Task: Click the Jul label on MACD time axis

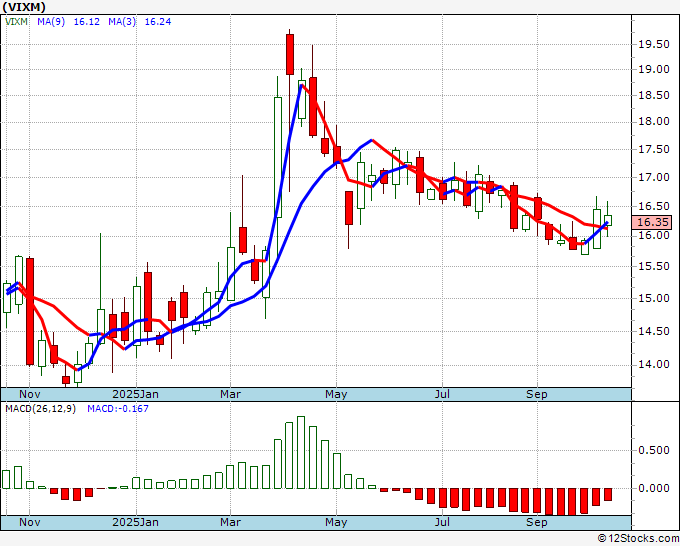Action: 441,522
